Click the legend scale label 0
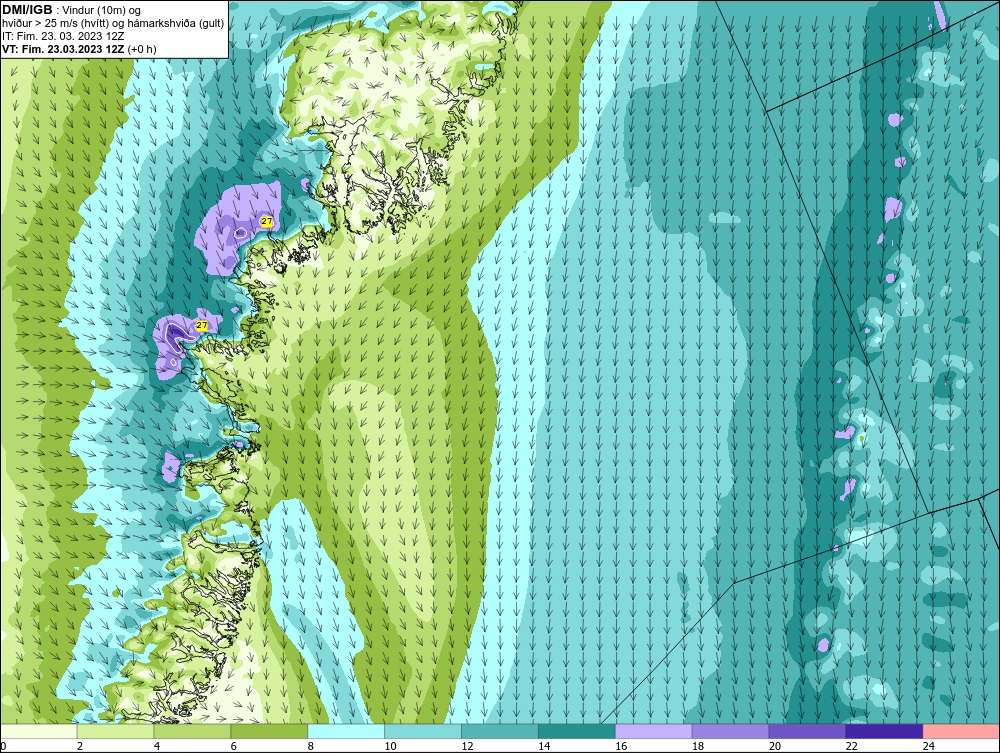 4,746
